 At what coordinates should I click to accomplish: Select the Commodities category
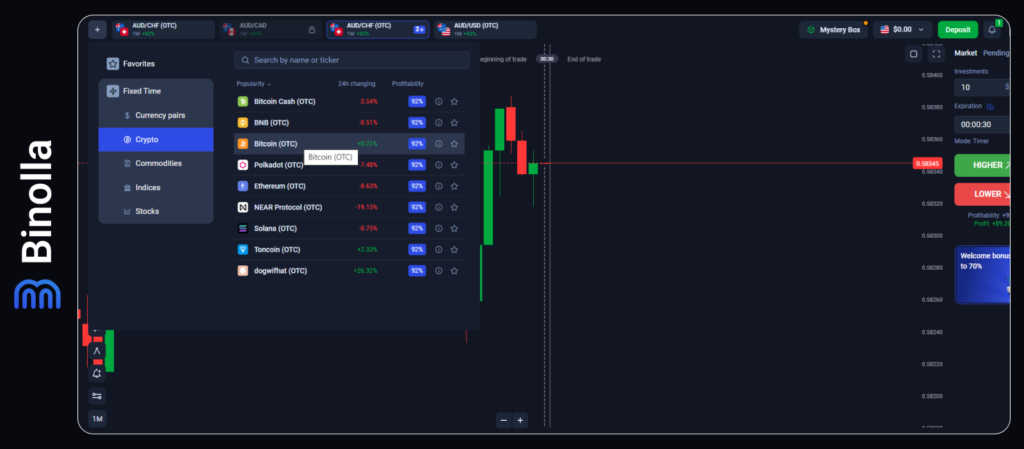tap(156, 163)
